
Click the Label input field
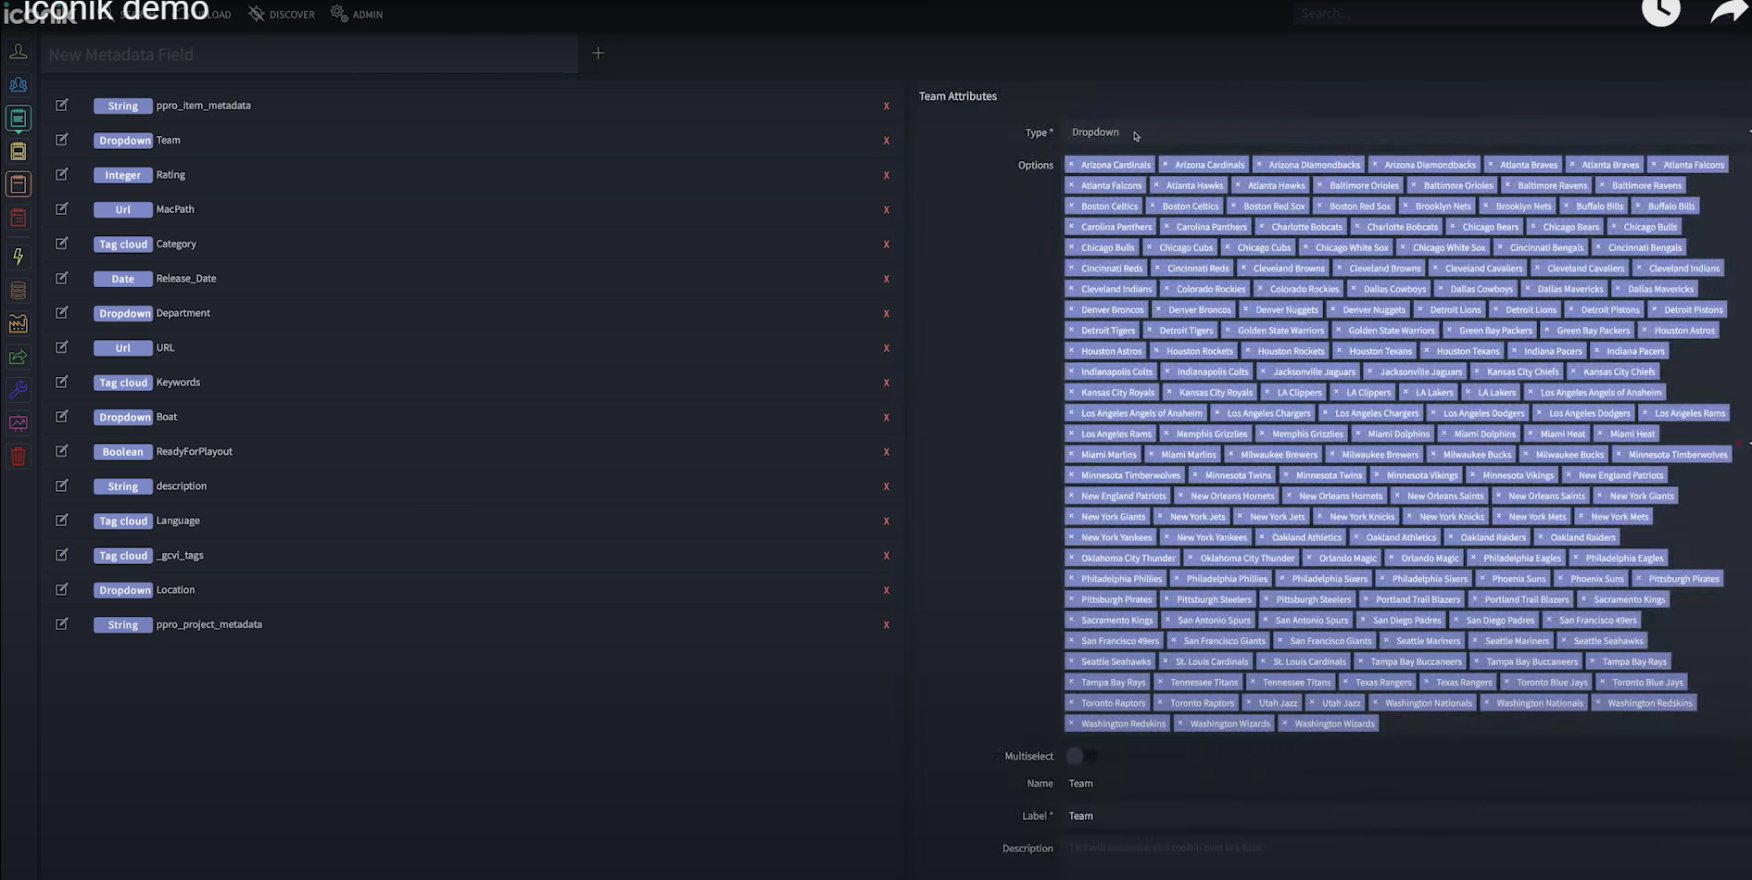click(1408, 816)
